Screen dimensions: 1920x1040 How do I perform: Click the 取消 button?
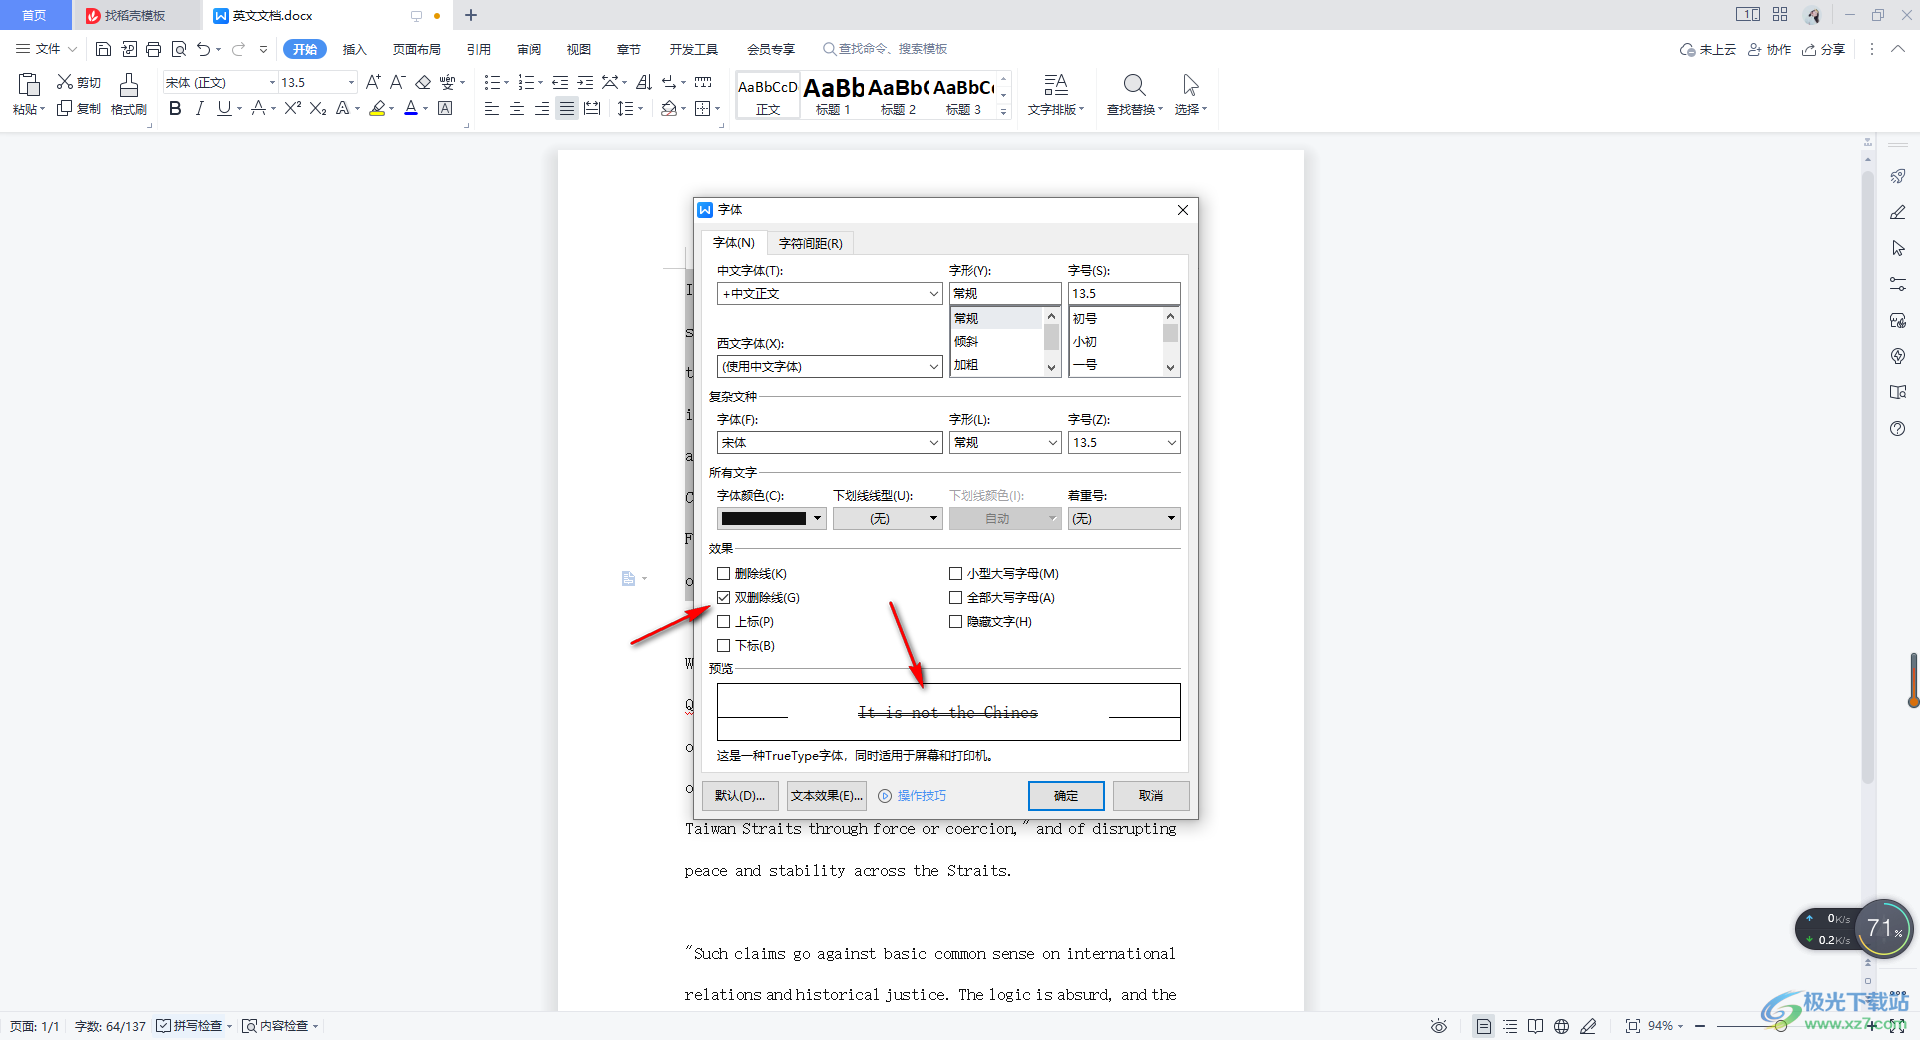(1151, 796)
